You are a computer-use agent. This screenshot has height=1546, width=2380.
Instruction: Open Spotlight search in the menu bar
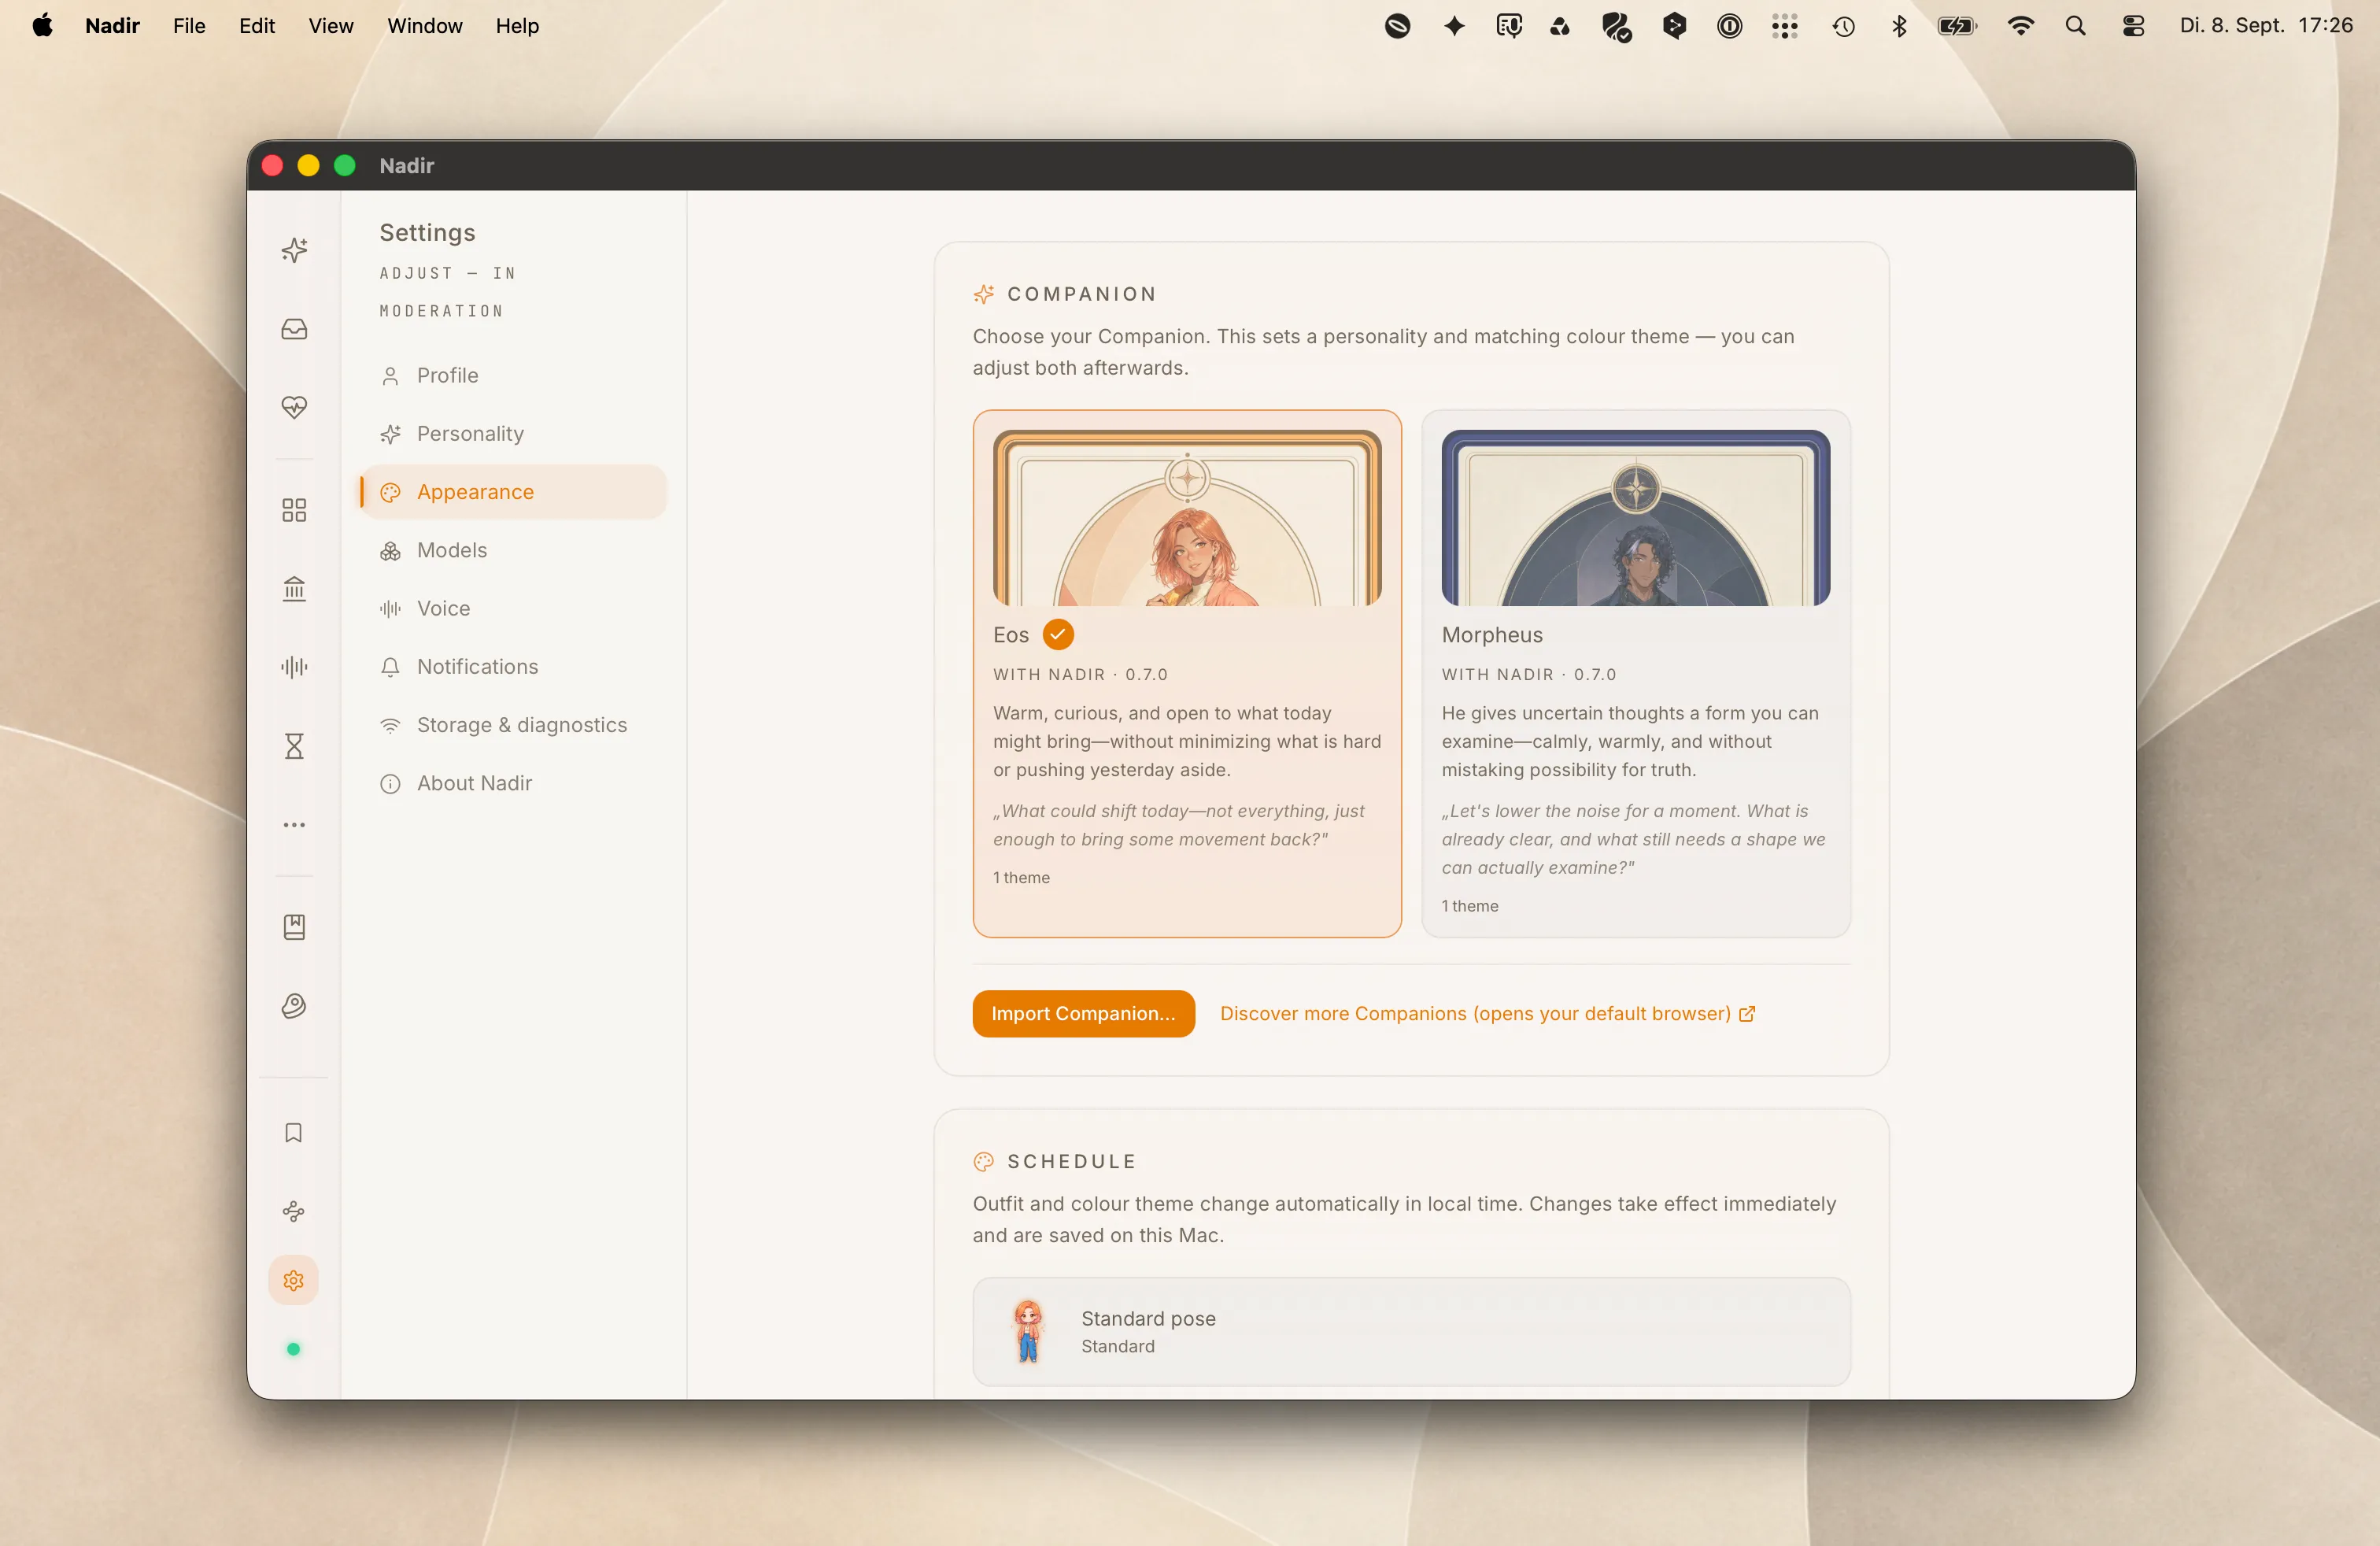(x=2076, y=26)
